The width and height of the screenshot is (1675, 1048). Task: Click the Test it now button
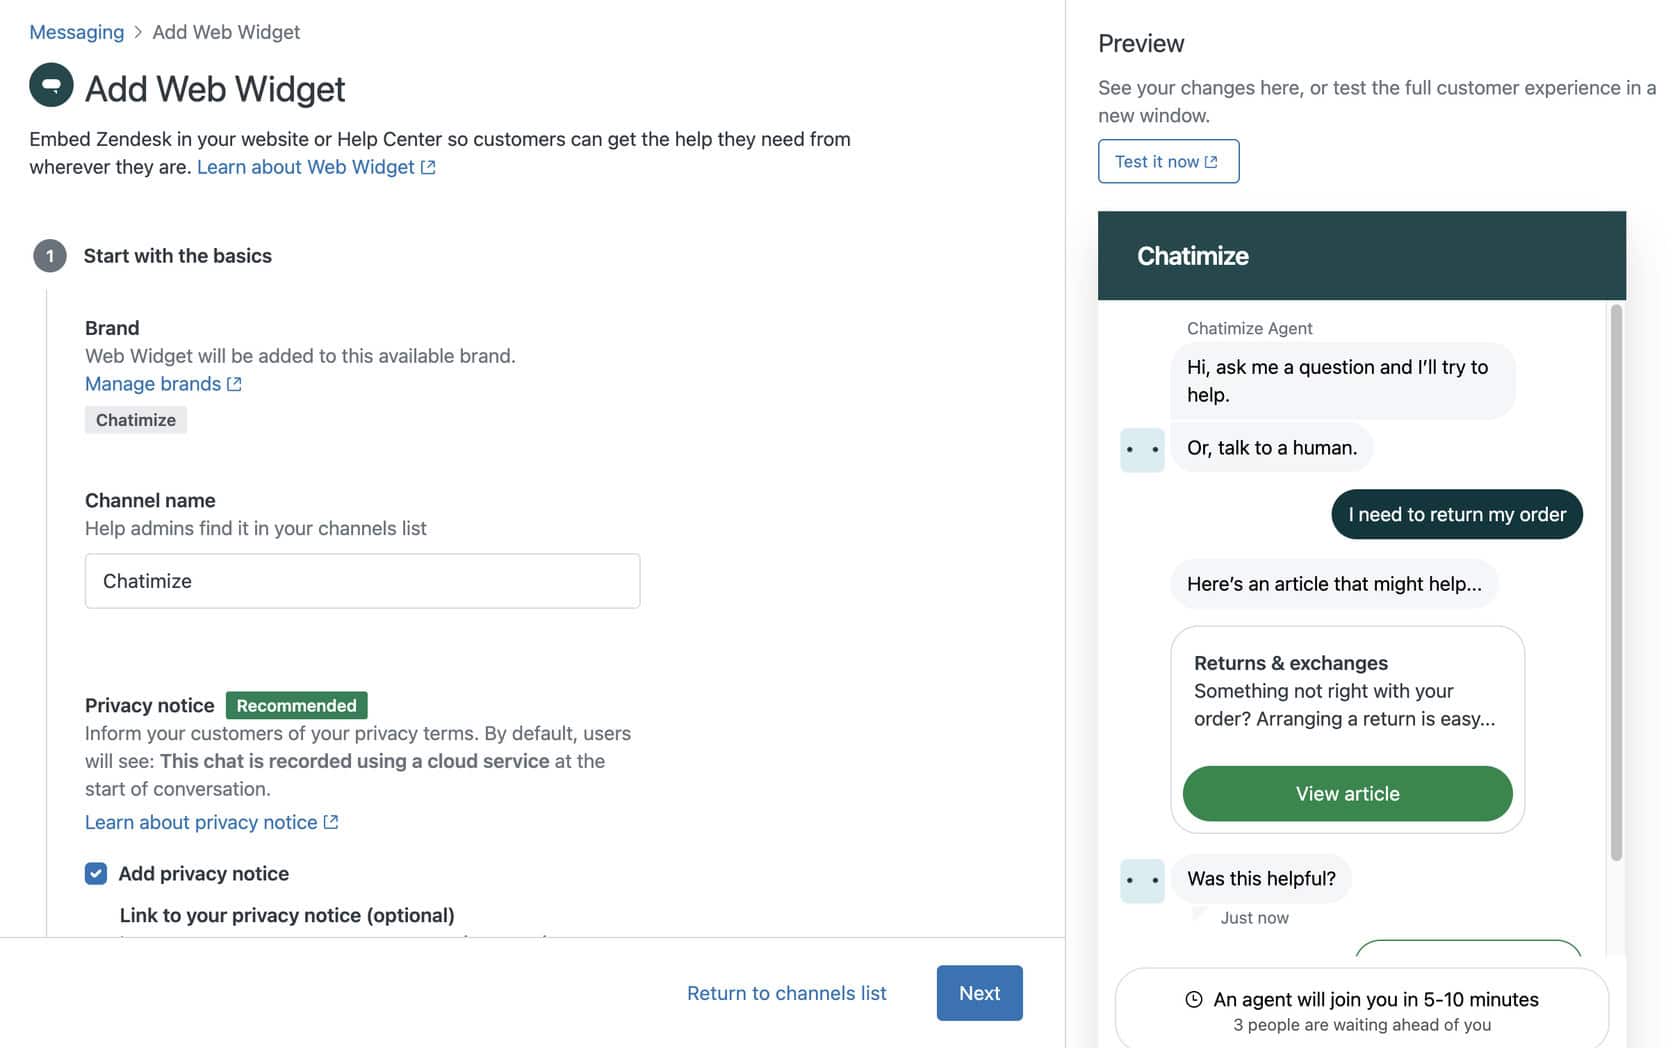coord(1168,161)
